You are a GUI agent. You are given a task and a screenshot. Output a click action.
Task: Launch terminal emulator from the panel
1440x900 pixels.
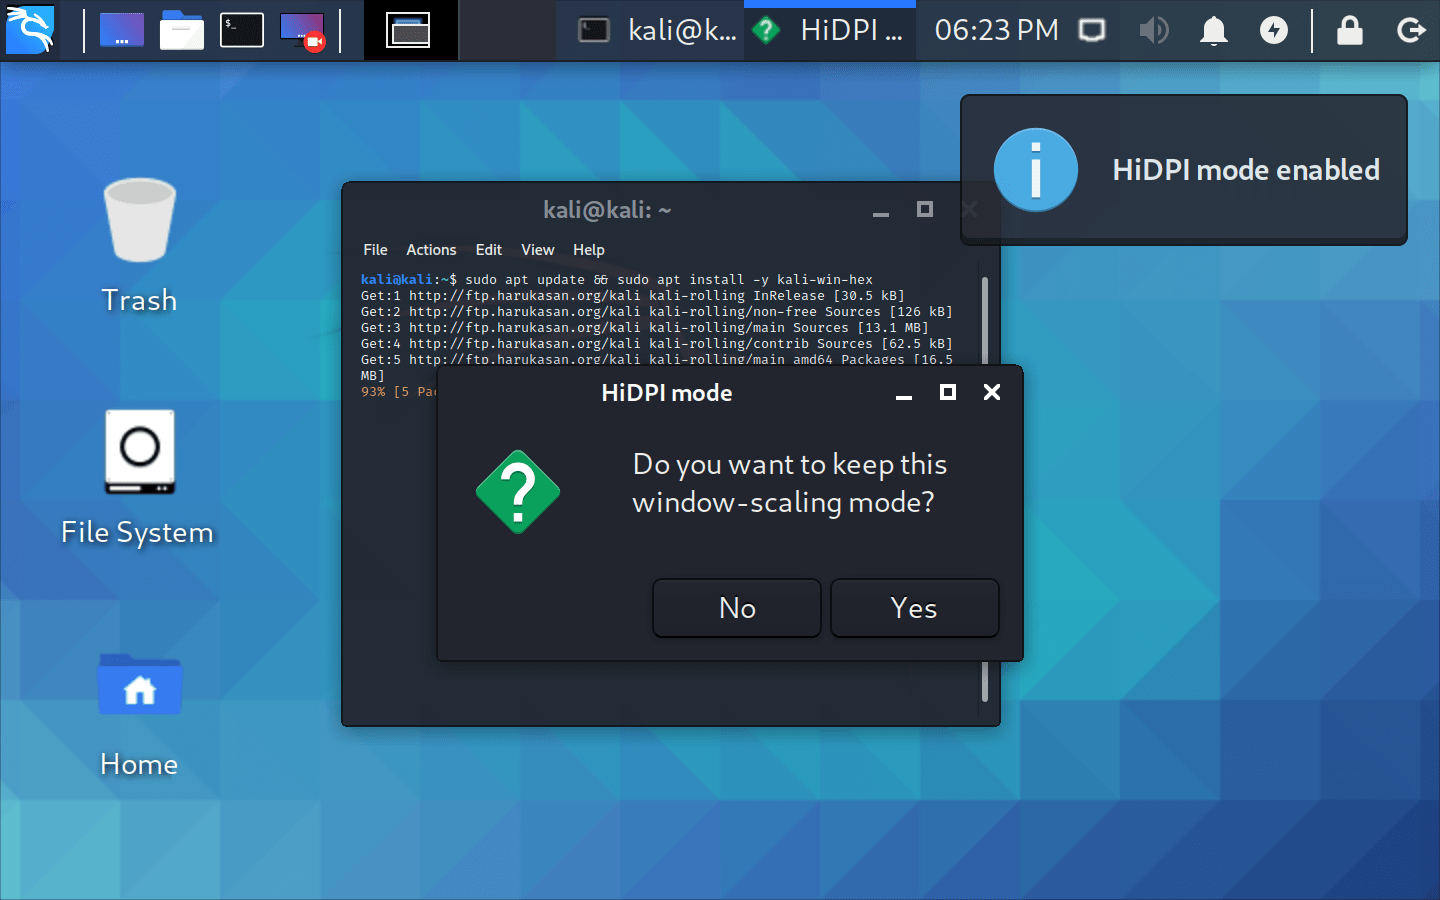pyautogui.click(x=242, y=30)
